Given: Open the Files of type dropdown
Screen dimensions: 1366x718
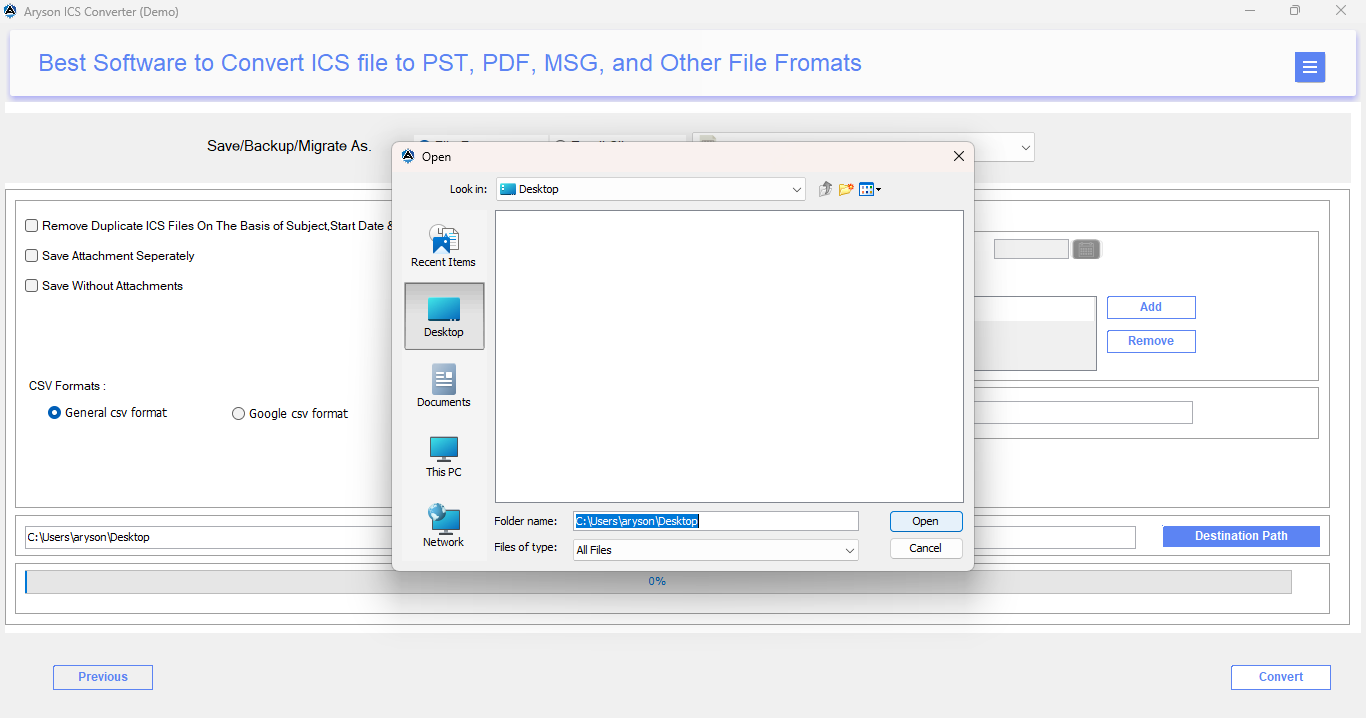Looking at the screenshot, I should [849, 550].
